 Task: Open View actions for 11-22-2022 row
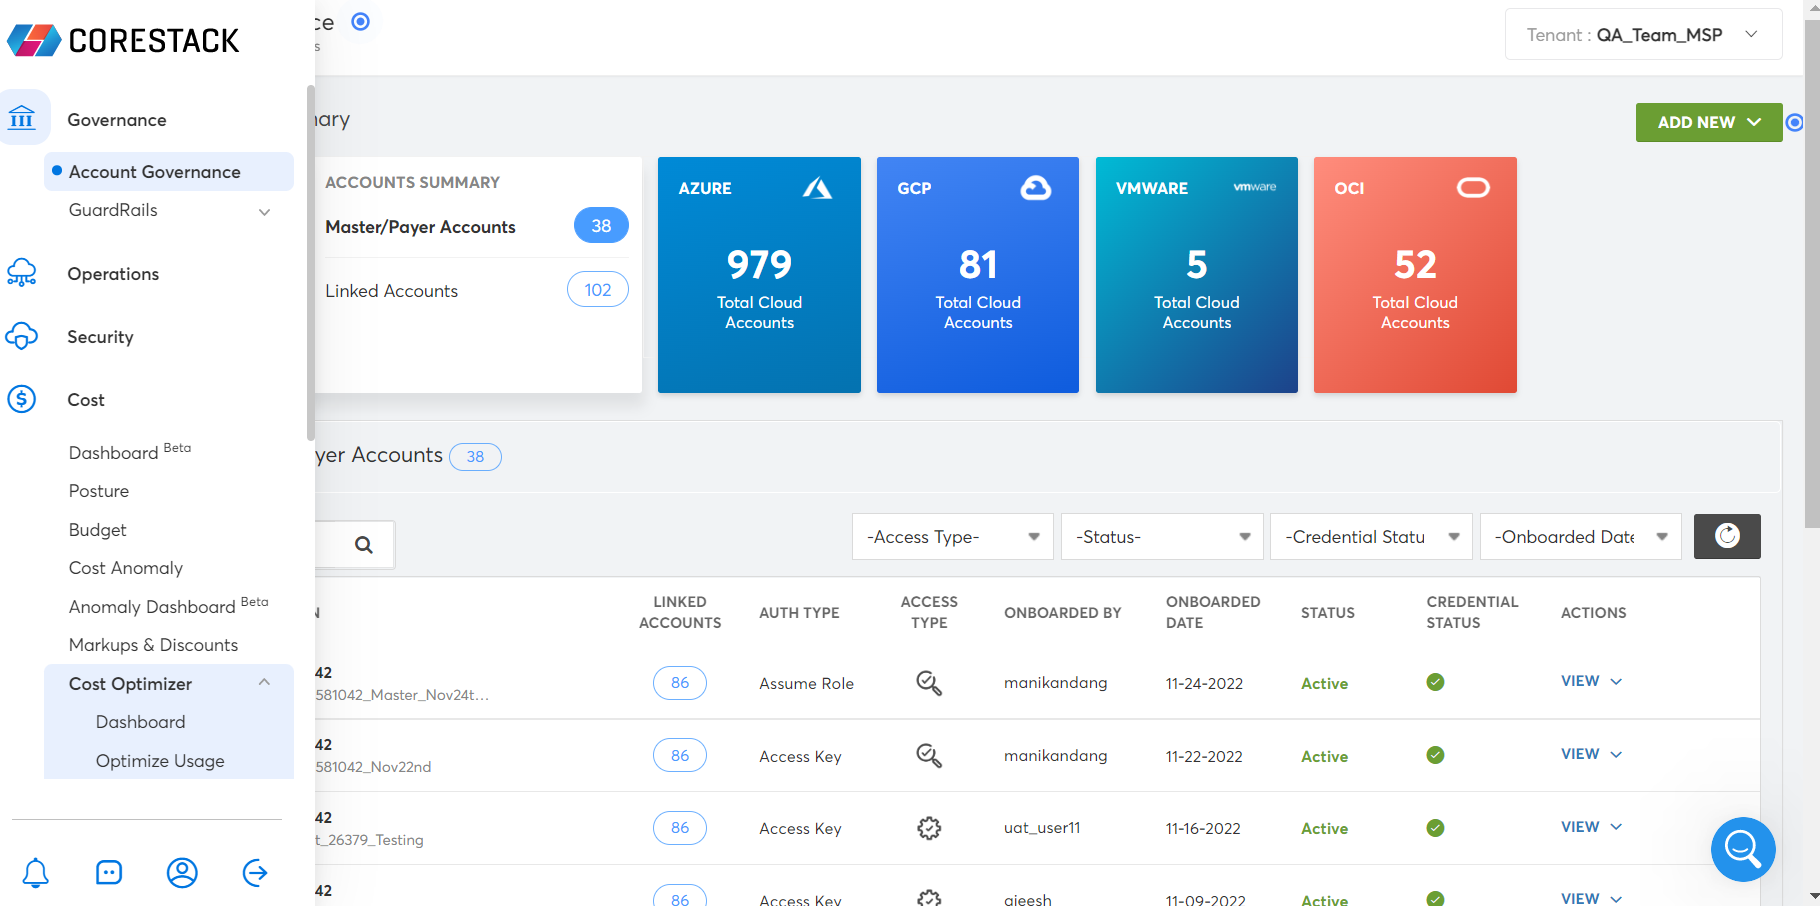click(1591, 754)
